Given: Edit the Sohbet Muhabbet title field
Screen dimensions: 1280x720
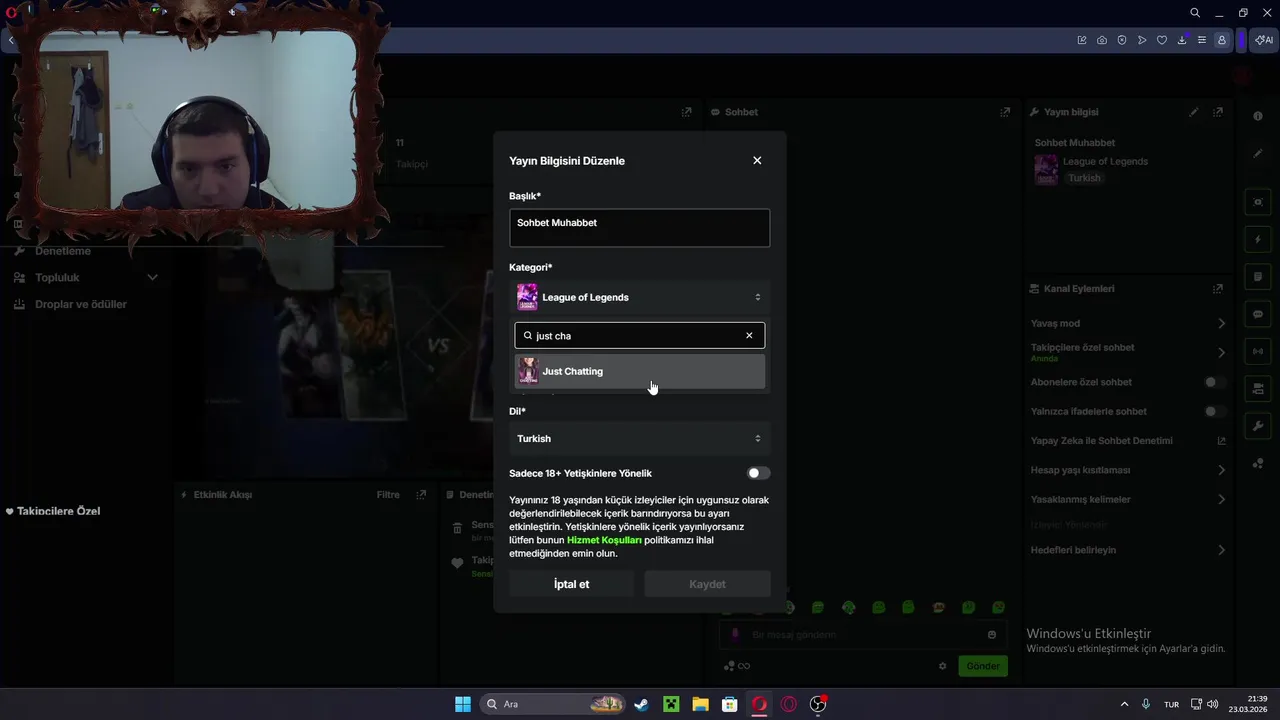Looking at the screenshot, I should click(640, 228).
